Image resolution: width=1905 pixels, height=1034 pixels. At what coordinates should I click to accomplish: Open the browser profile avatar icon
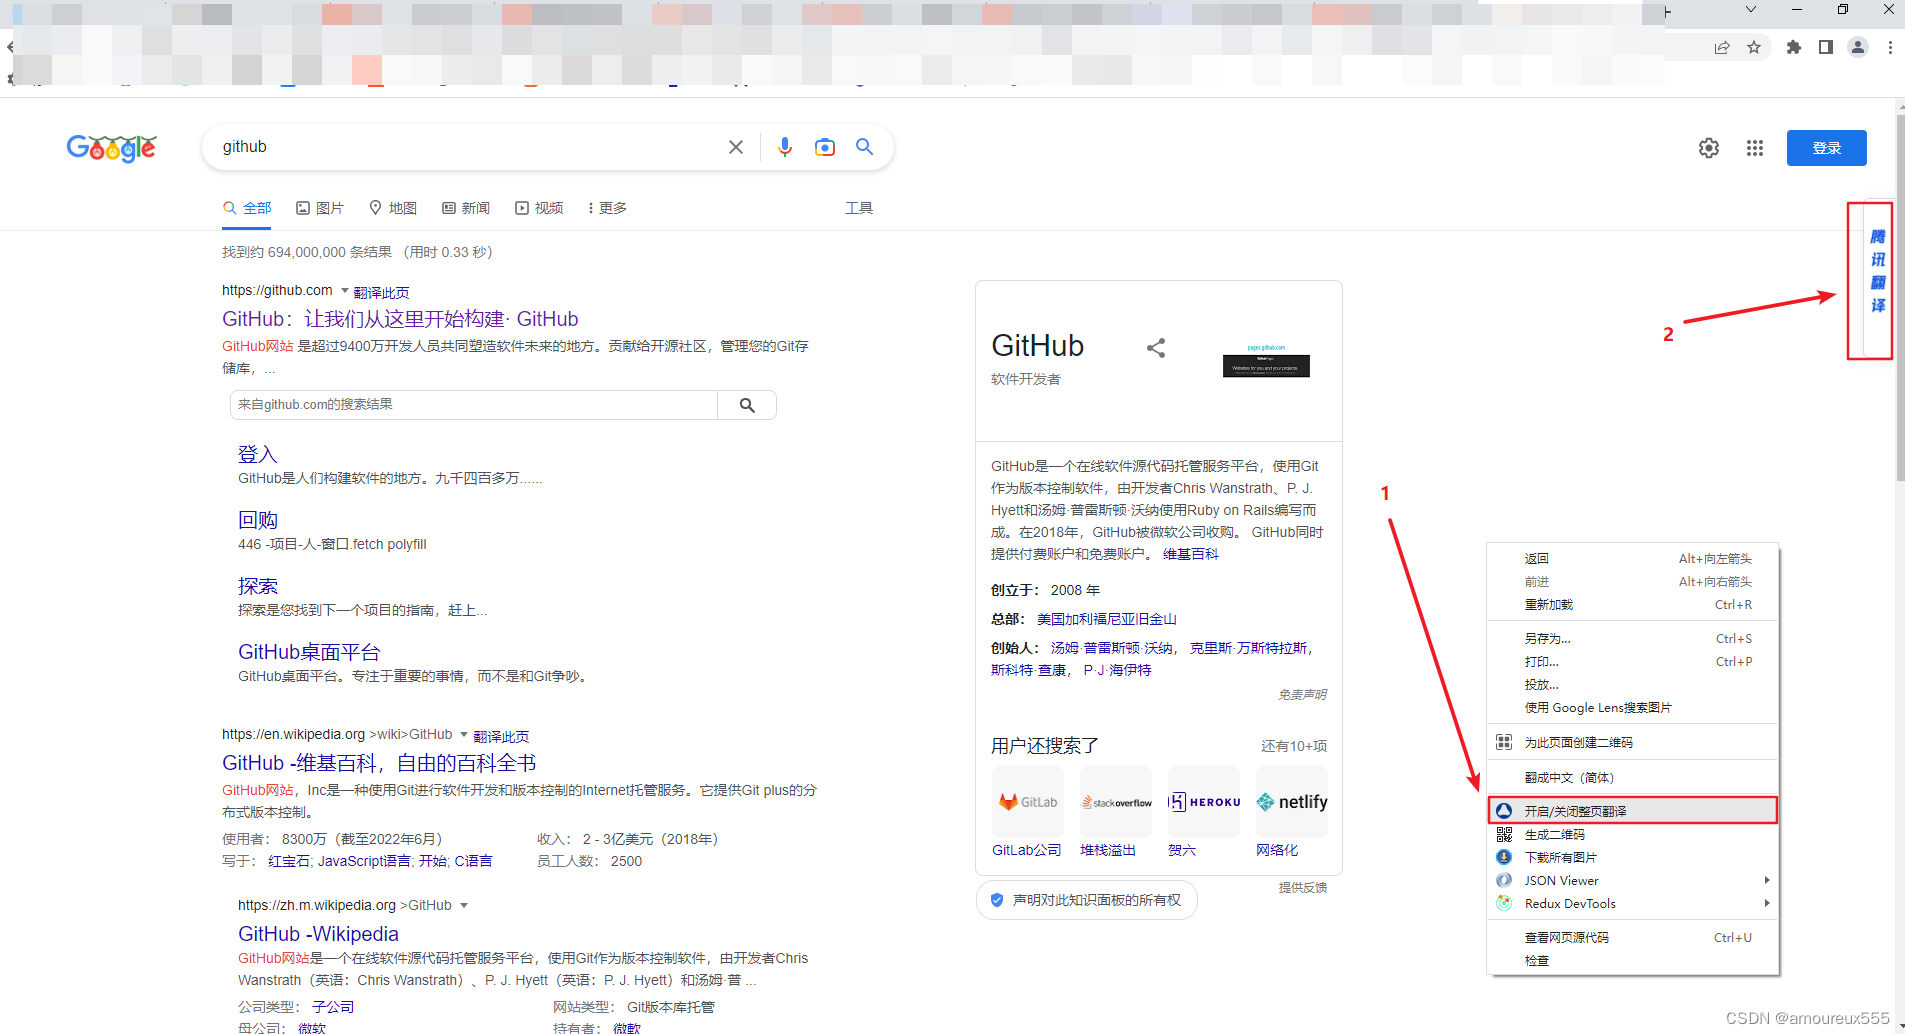[x=1857, y=47]
